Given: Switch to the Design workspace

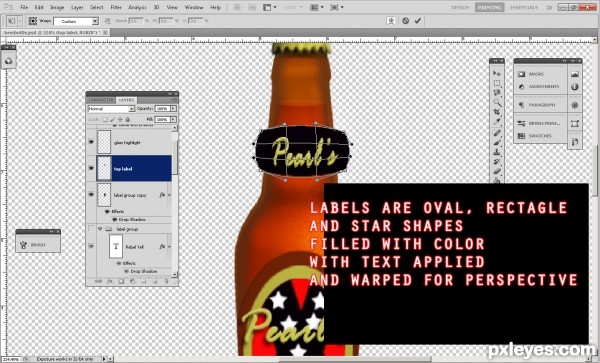Looking at the screenshot, I should pyautogui.click(x=460, y=7).
